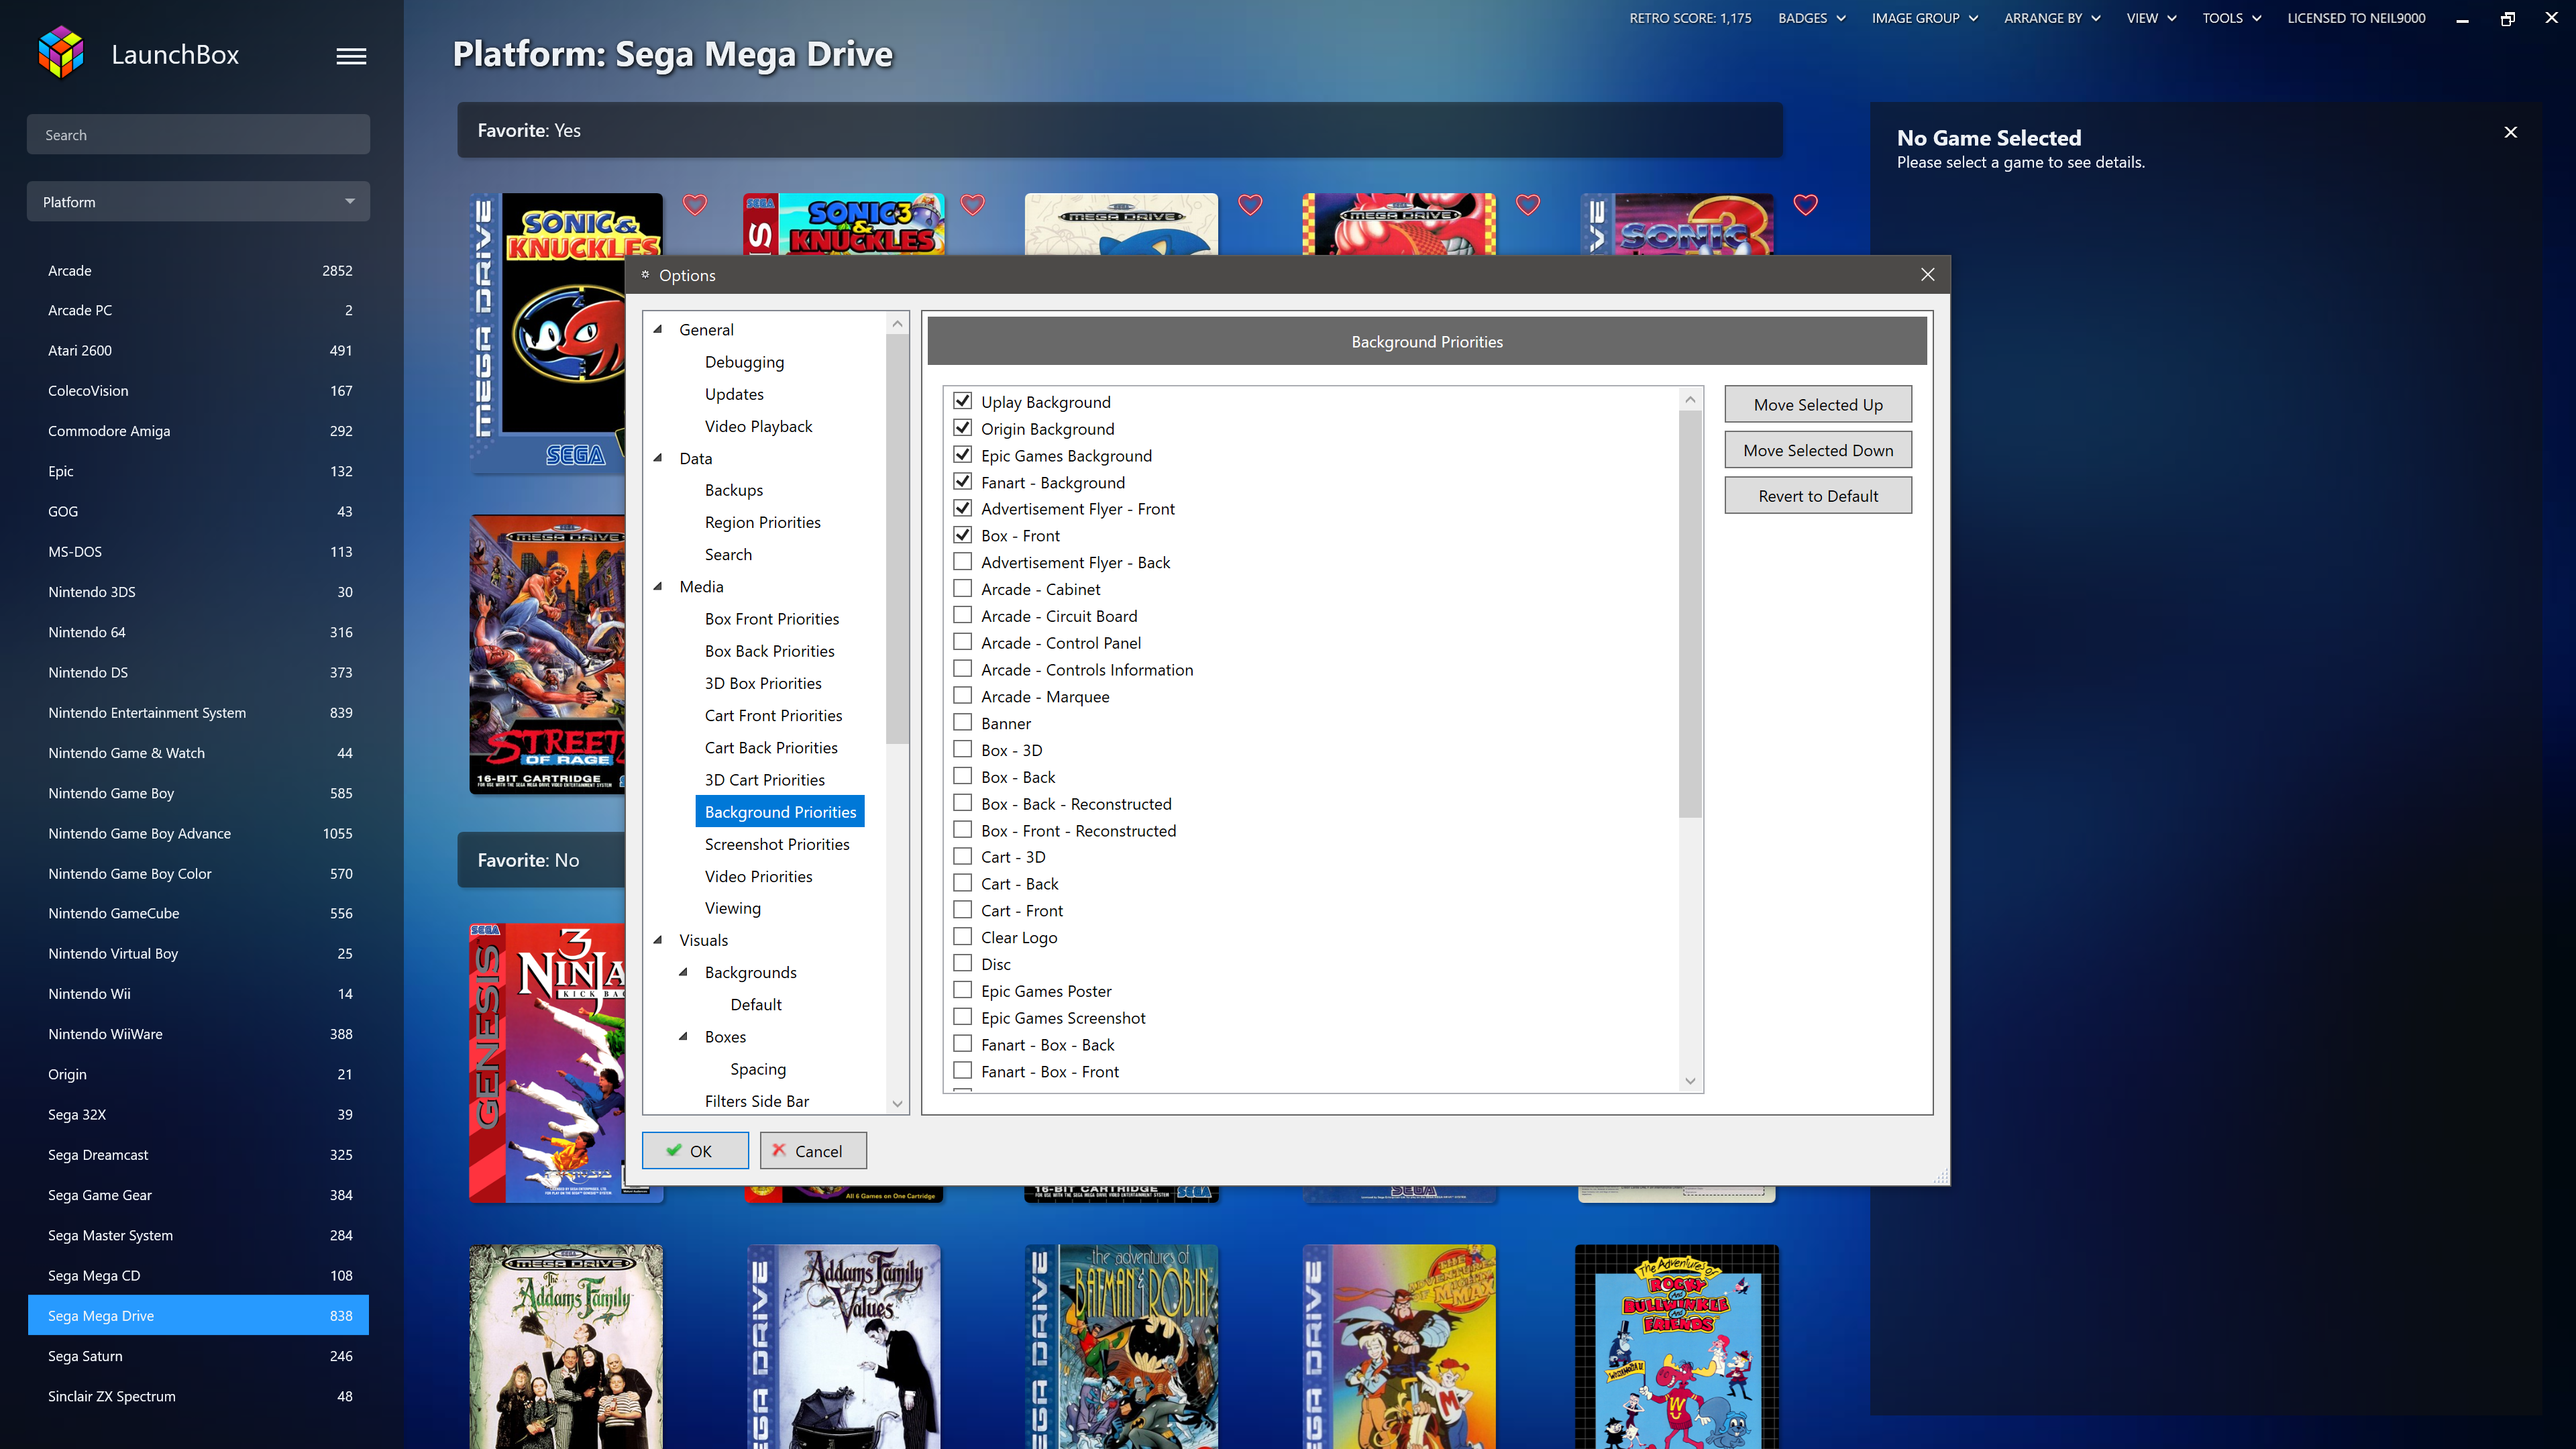Toggle heart beside third favorite game cover

(x=1250, y=205)
